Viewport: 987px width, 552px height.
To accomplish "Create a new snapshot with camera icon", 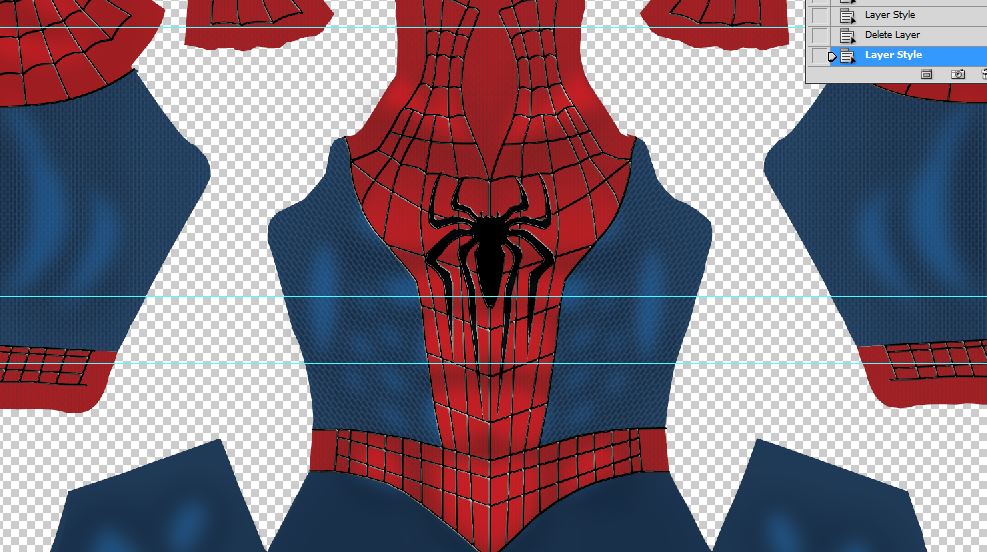I will (x=958, y=74).
